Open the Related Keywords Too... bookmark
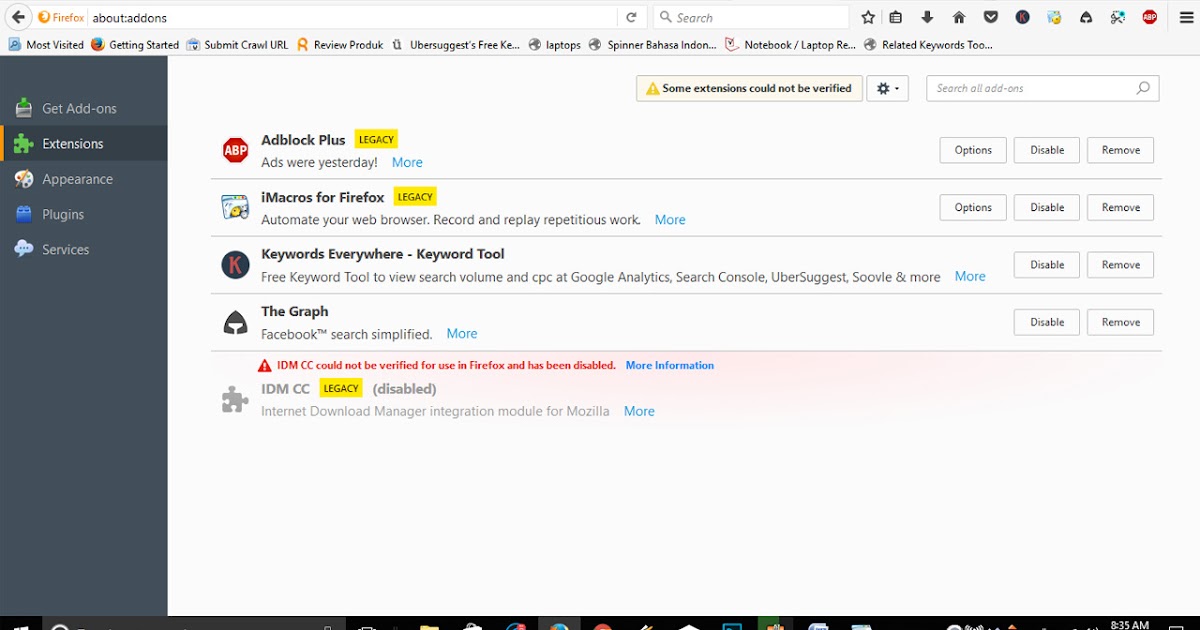The width and height of the screenshot is (1200, 630). 929,45
